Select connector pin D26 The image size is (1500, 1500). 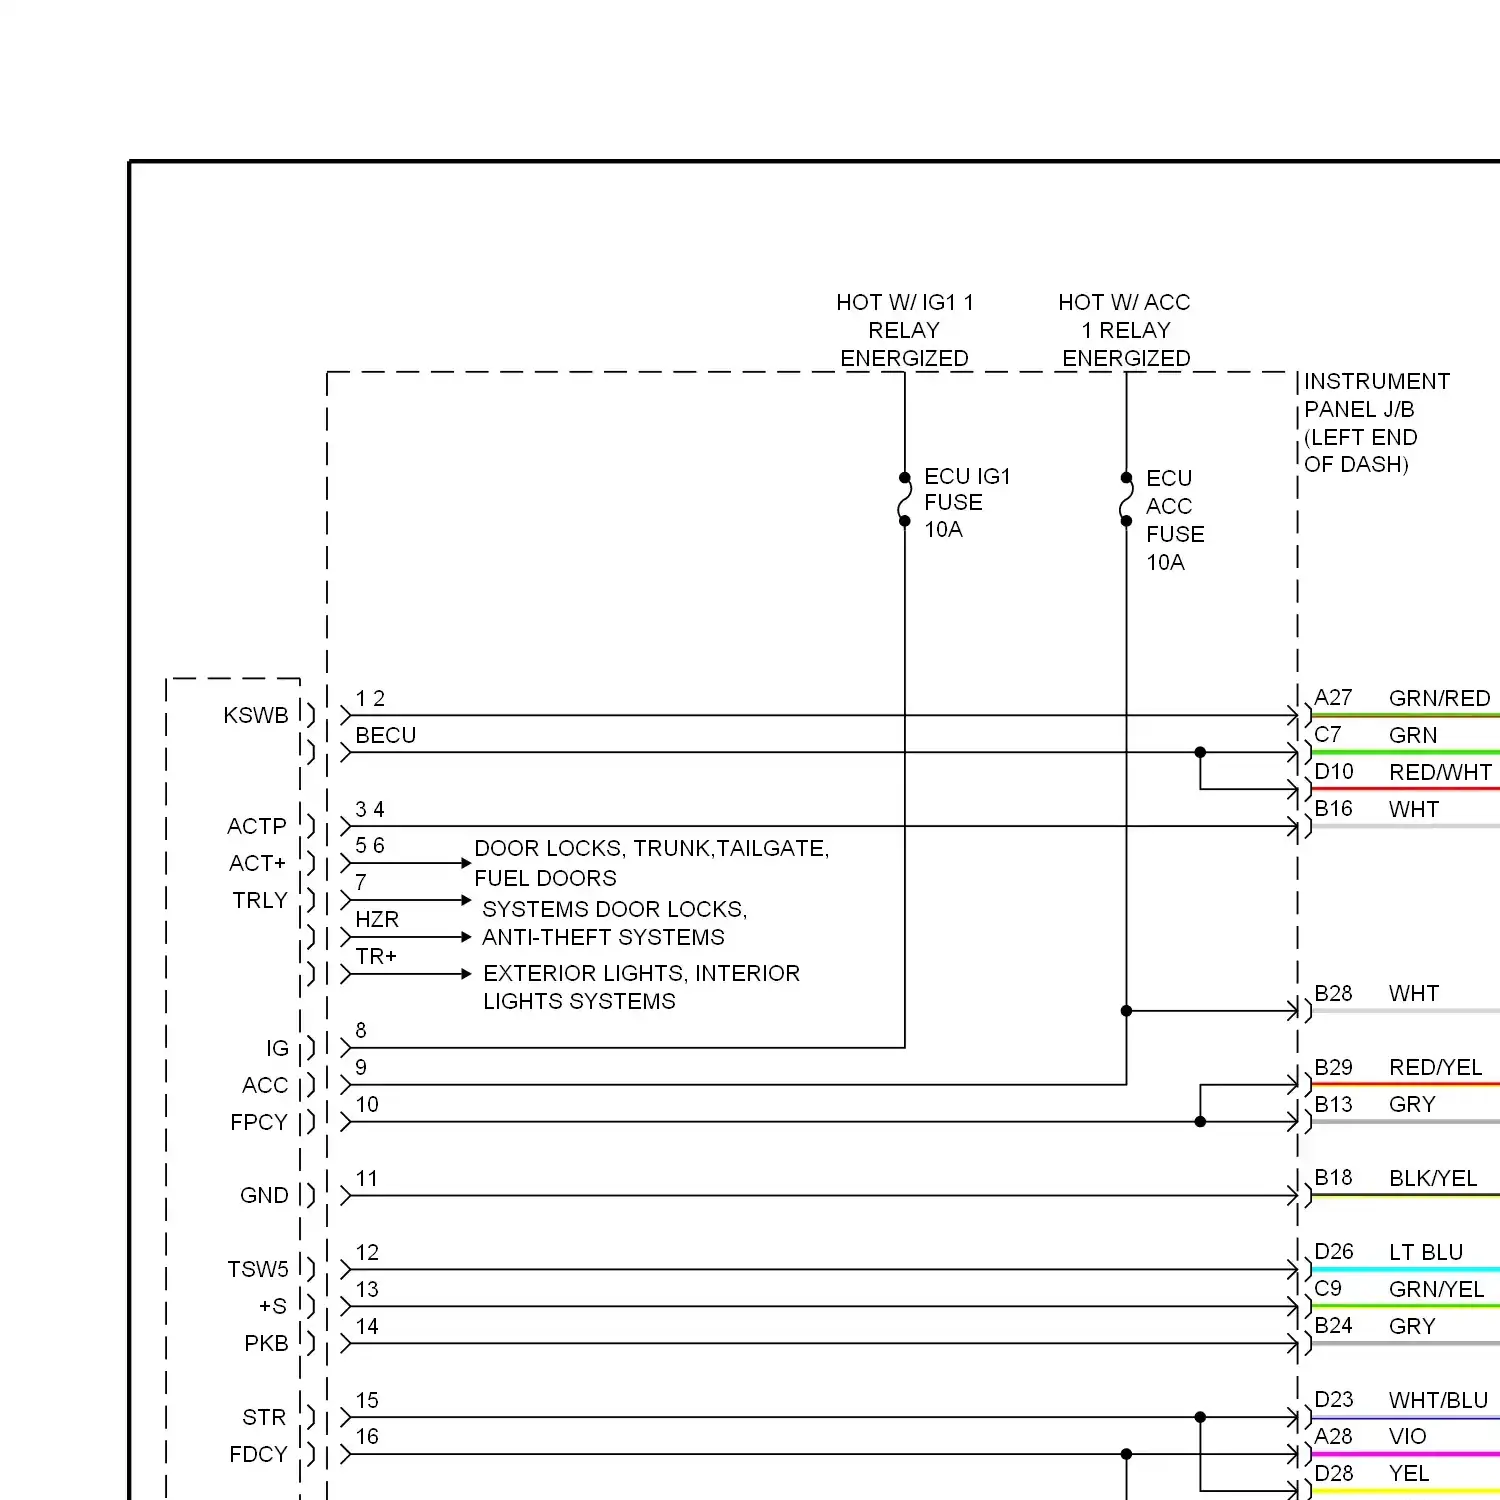point(1334,1251)
